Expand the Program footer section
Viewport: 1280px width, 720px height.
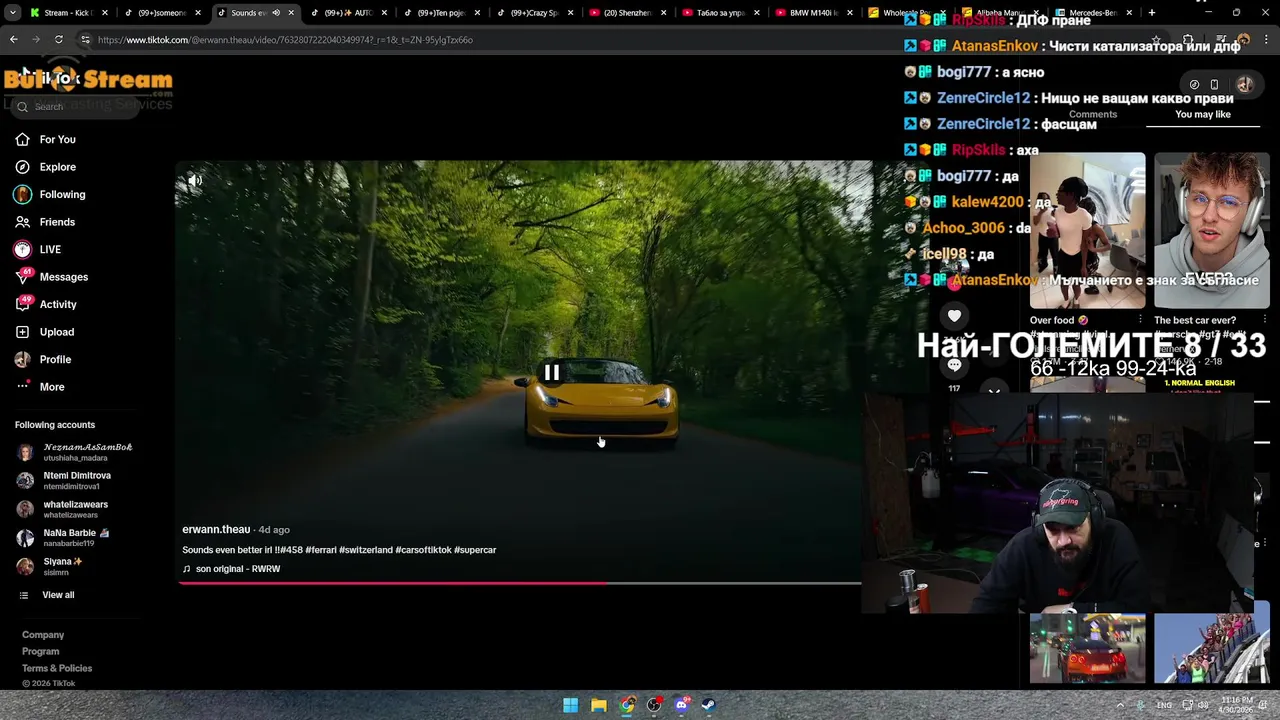tap(41, 652)
